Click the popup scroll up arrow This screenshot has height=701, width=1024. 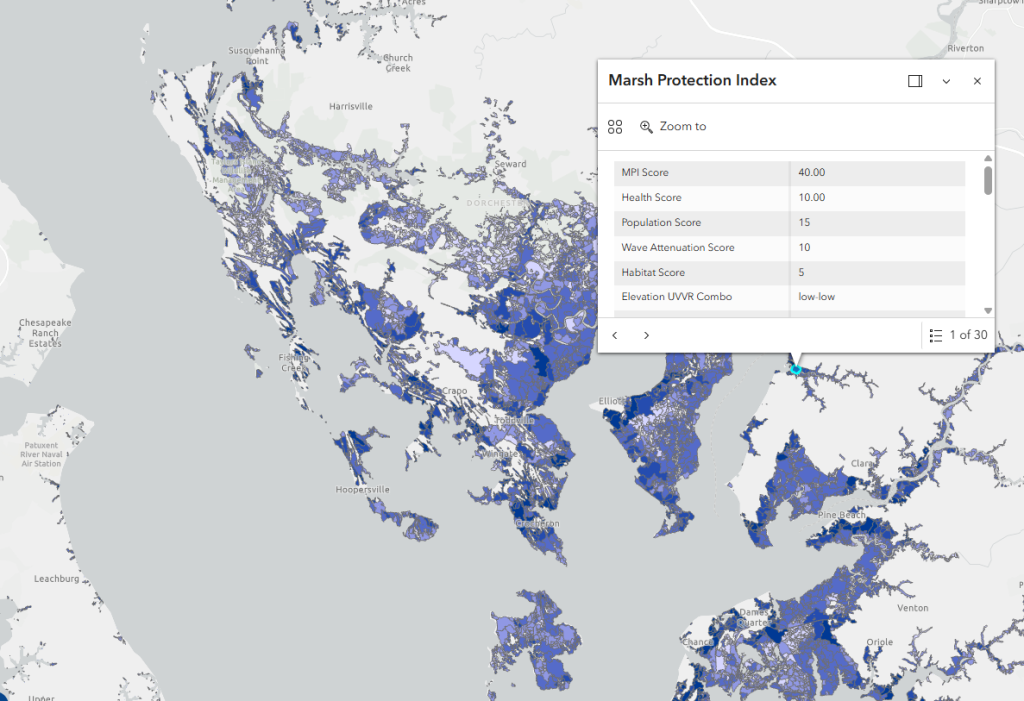(x=988, y=158)
